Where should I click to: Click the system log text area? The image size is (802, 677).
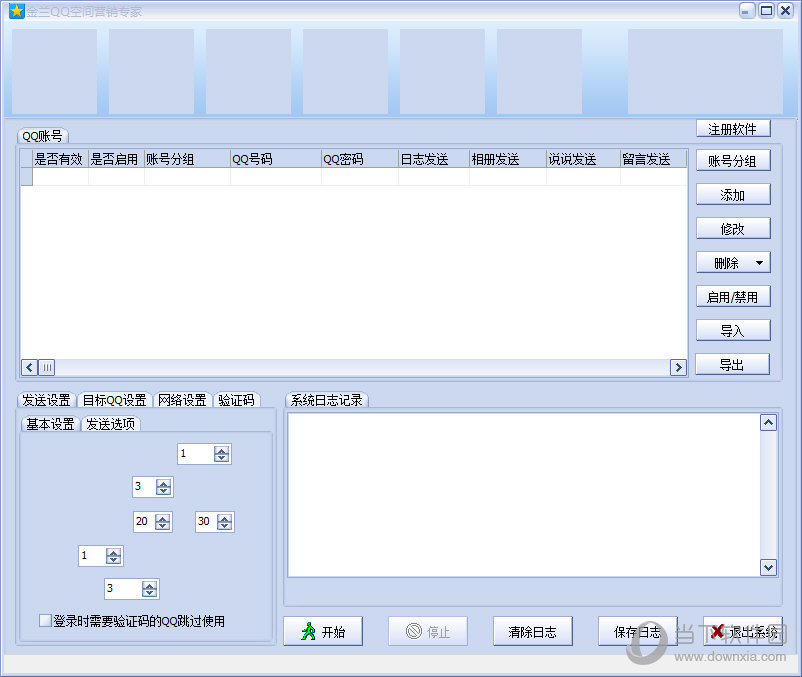tap(524, 494)
